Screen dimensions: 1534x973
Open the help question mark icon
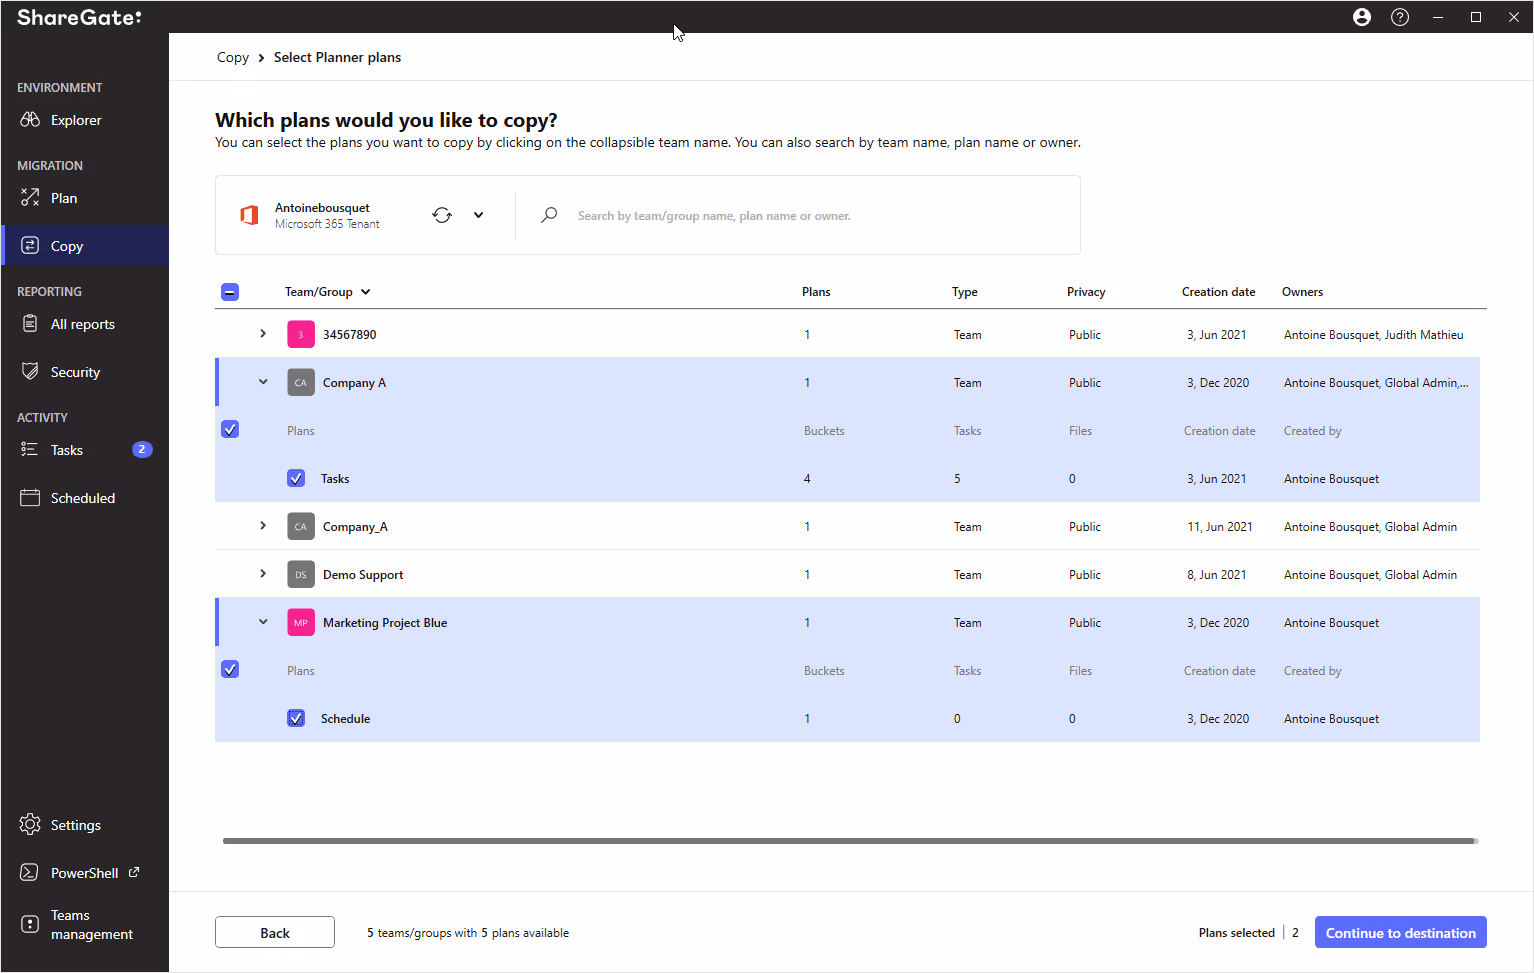(x=1400, y=17)
